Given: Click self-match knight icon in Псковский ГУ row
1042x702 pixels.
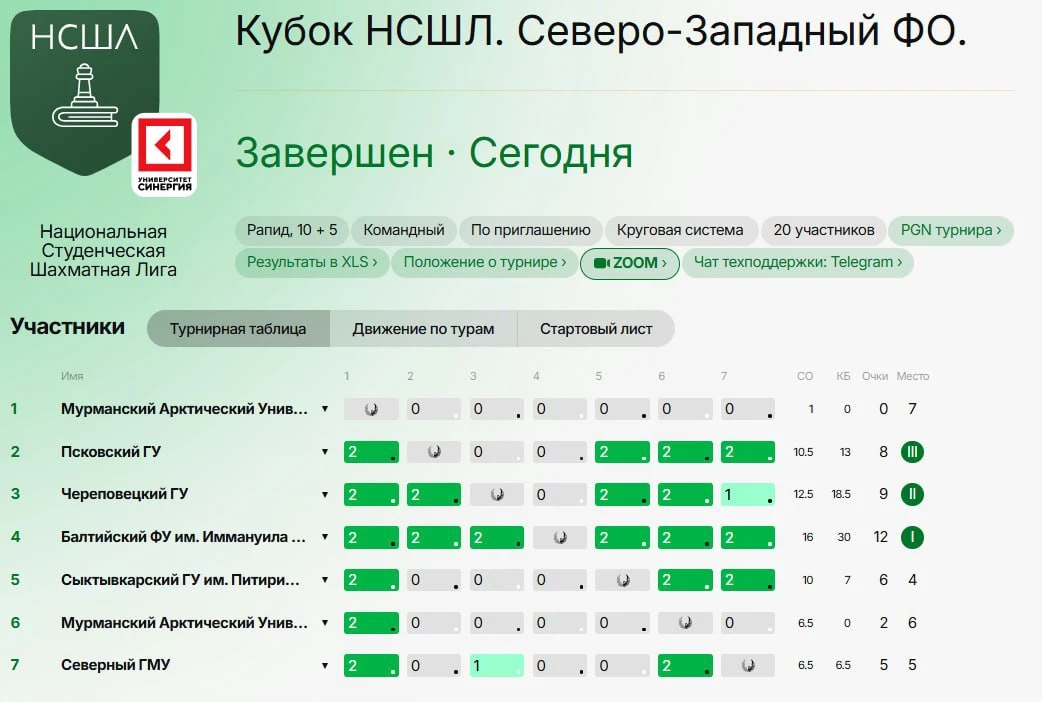Looking at the screenshot, I should click(x=434, y=452).
